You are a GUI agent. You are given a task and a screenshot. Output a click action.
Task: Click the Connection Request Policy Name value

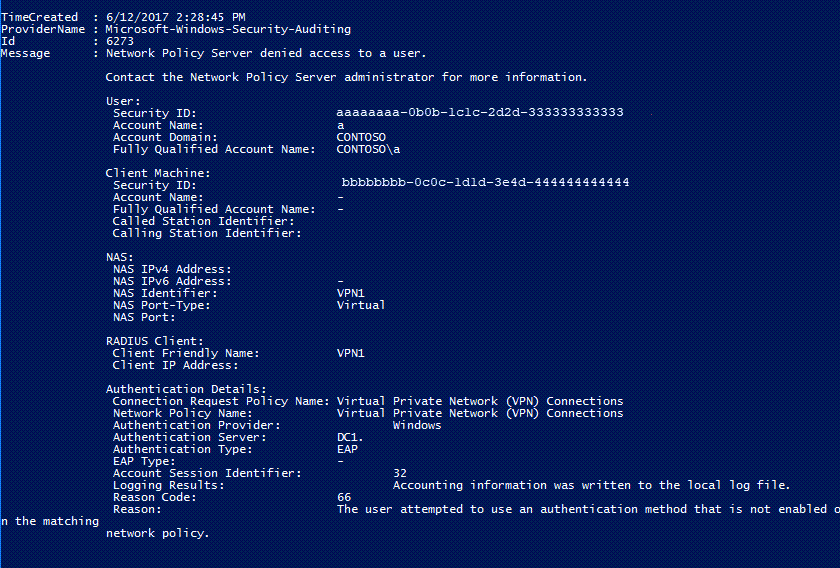pyautogui.click(x=480, y=401)
